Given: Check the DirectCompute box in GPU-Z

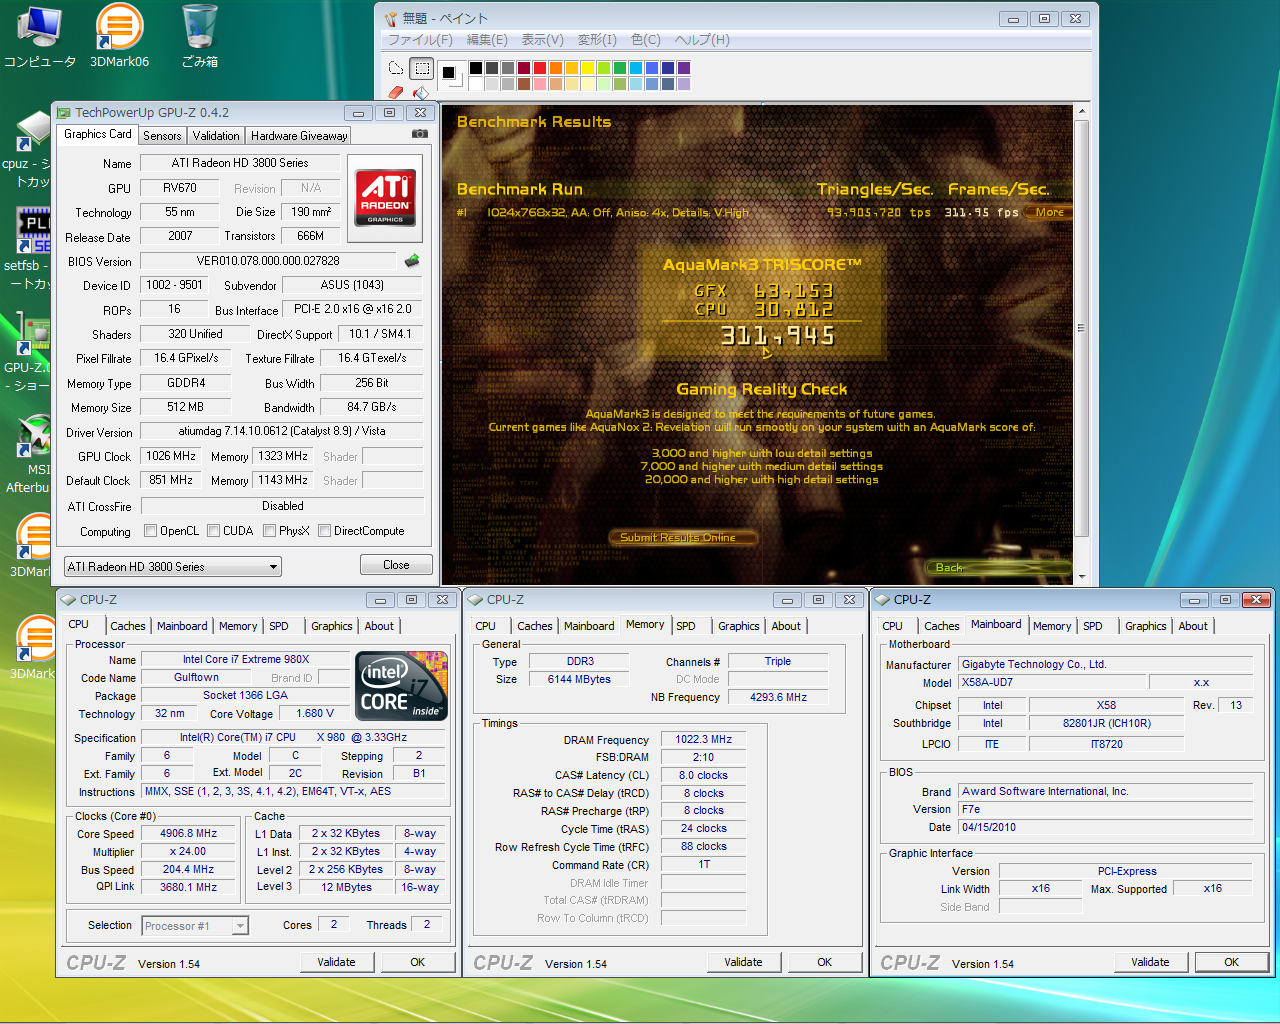Looking at the screenshot, I should click(324, 531).
